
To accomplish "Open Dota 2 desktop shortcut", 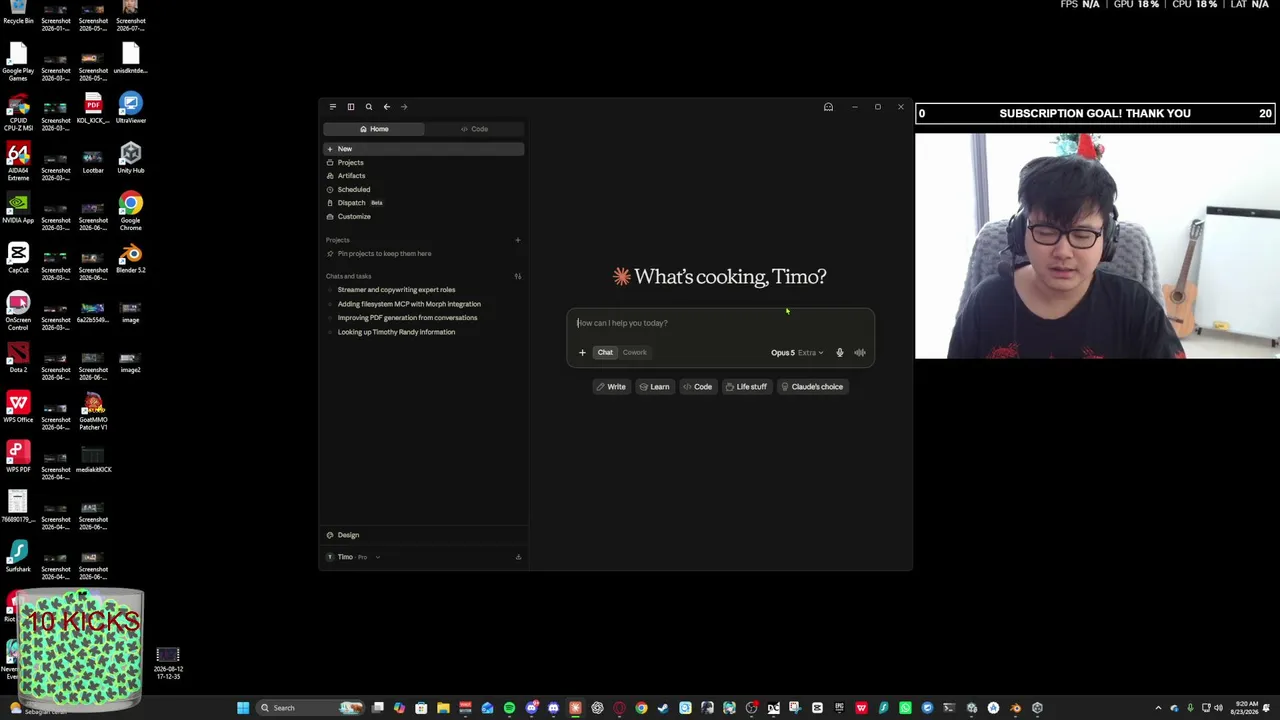I will [x=18, y=358].
